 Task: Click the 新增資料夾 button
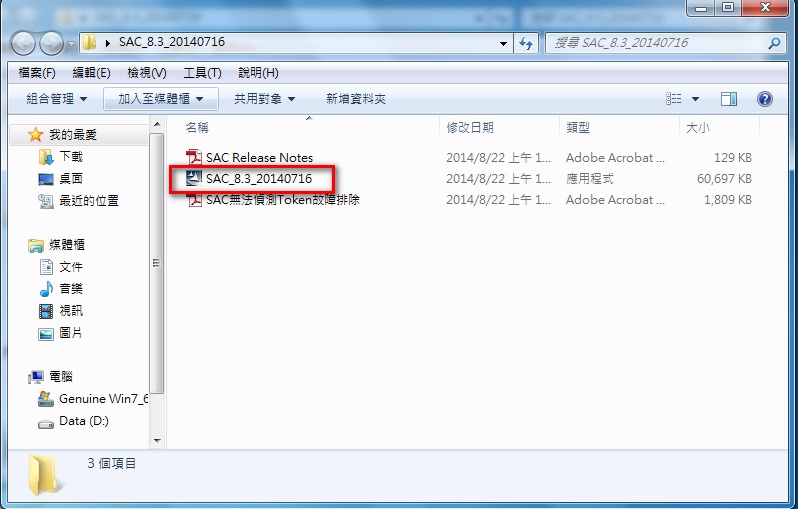355,99
